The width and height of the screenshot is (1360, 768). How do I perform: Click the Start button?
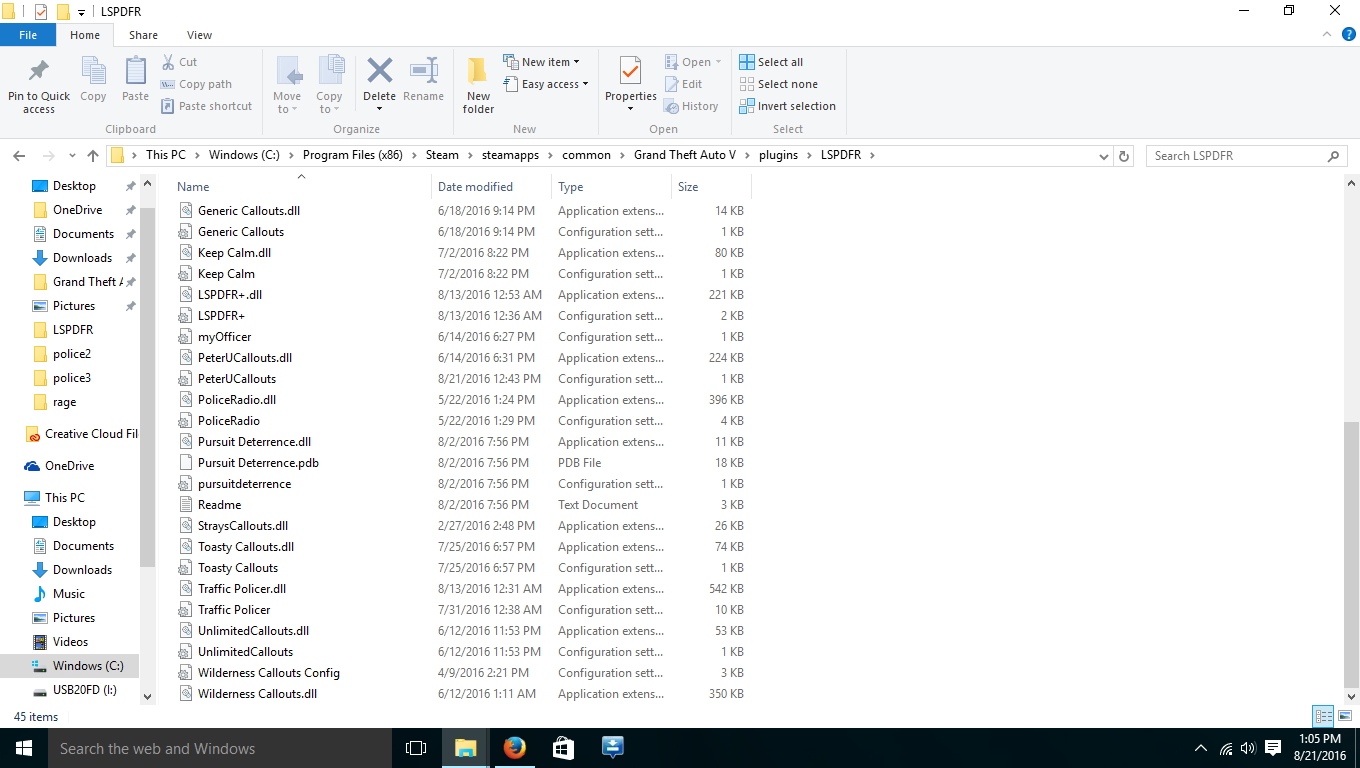24,748
